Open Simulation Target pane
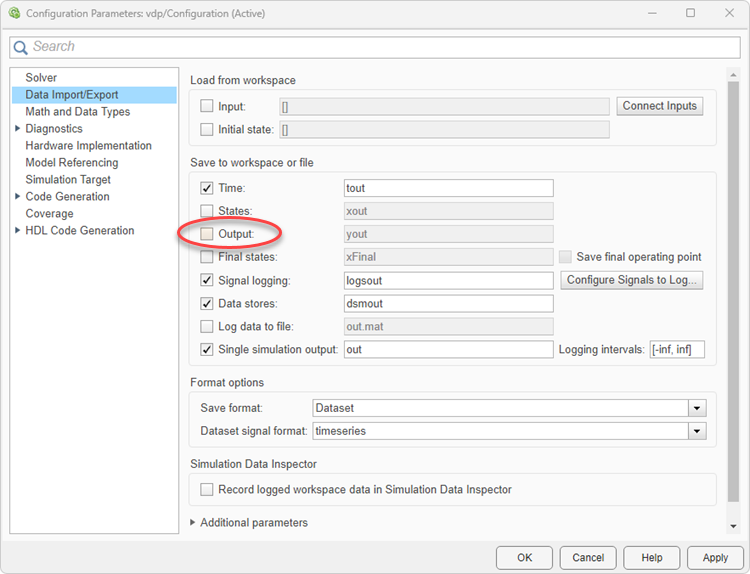Viewport: 750px width, 574px height. pos(68,179)
